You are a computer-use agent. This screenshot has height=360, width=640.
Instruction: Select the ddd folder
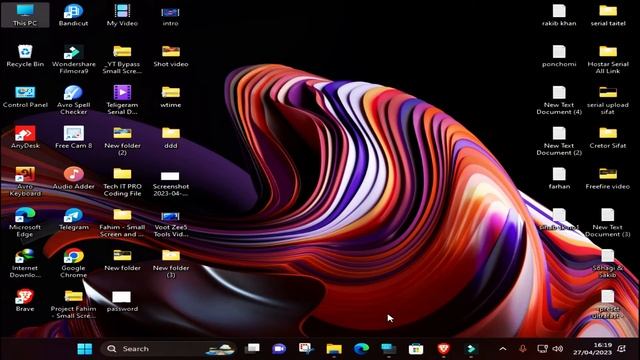click(x=171, y=138)
